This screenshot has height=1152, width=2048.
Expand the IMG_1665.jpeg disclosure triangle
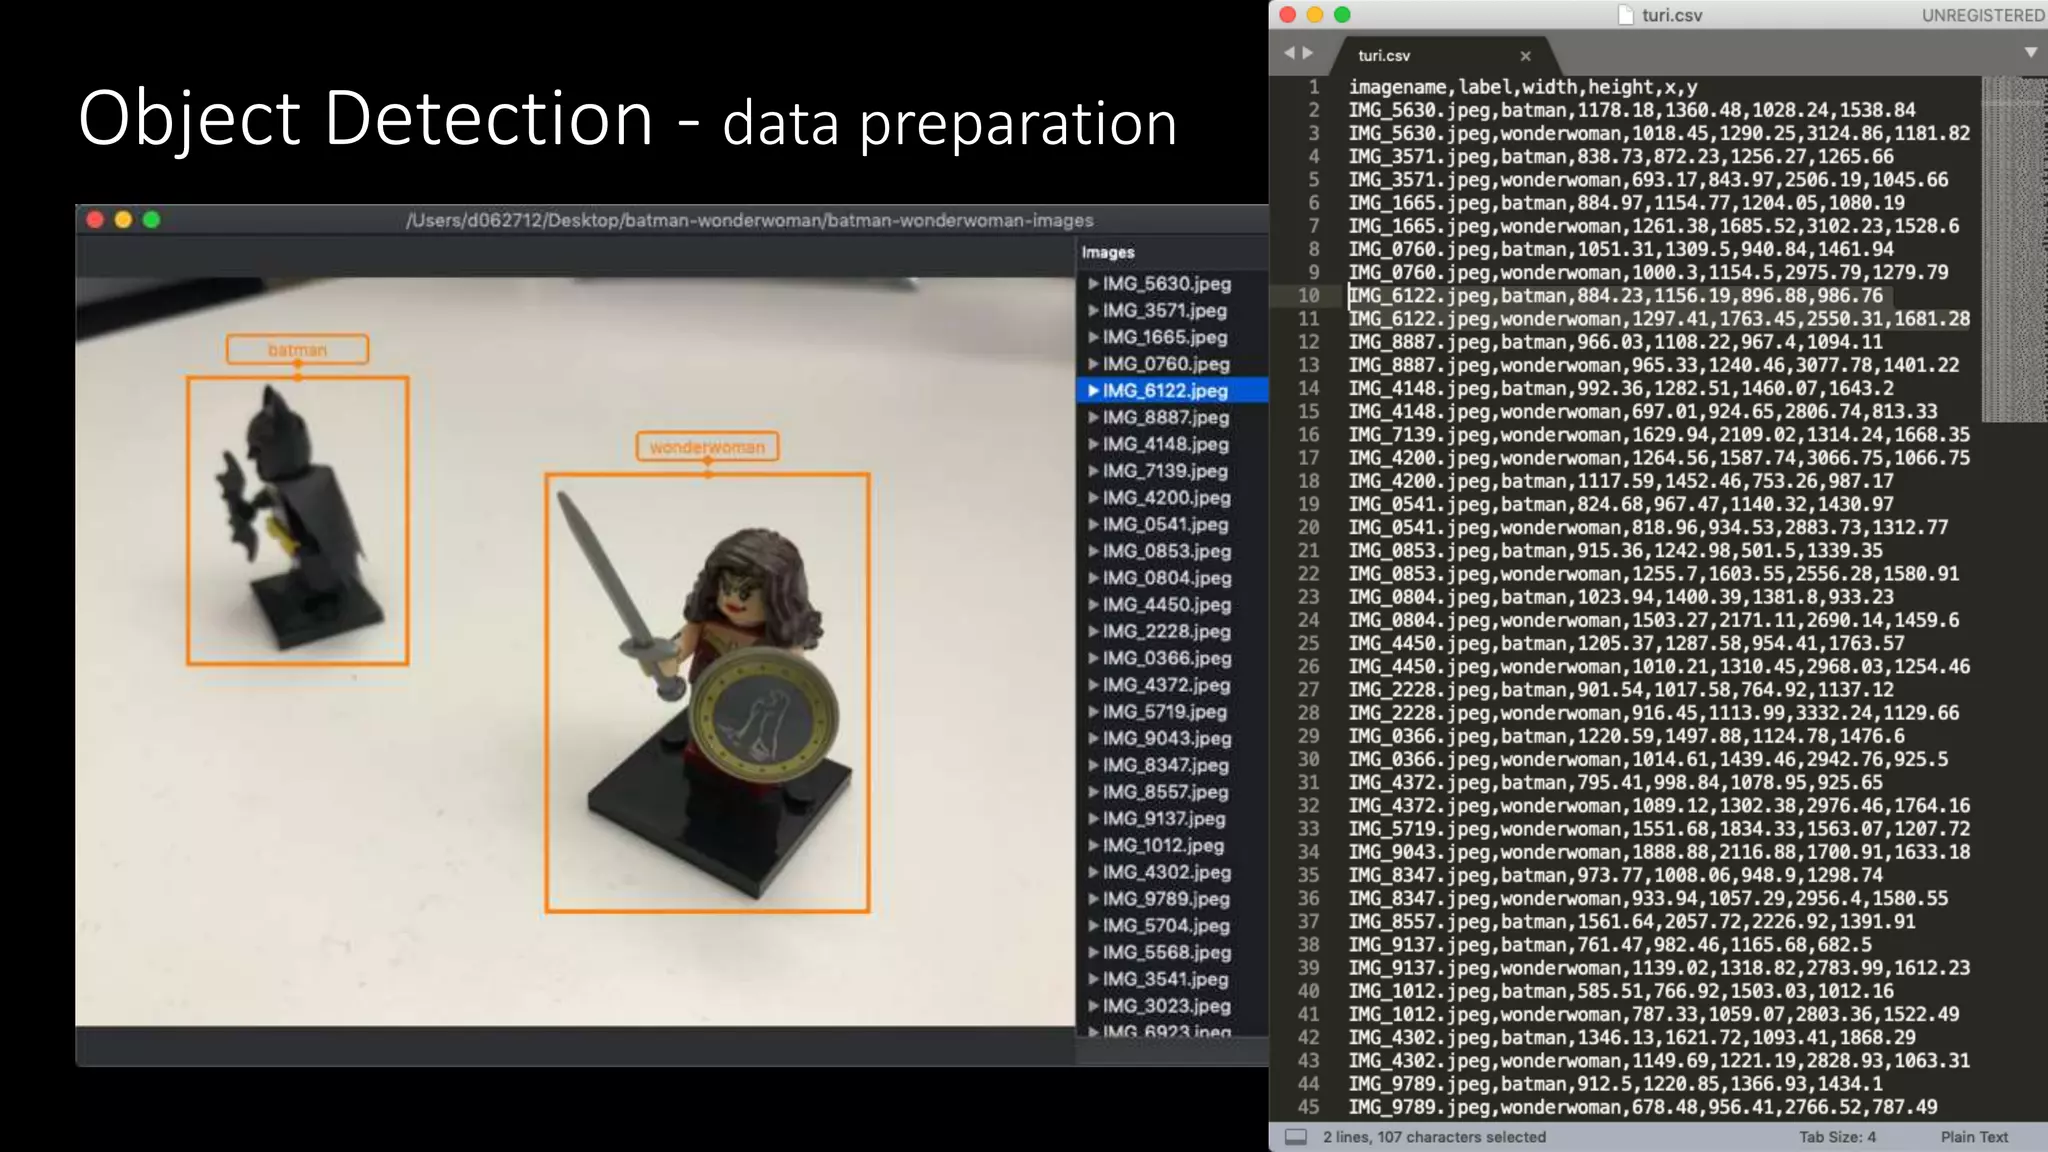click(x=1093, y=337)
